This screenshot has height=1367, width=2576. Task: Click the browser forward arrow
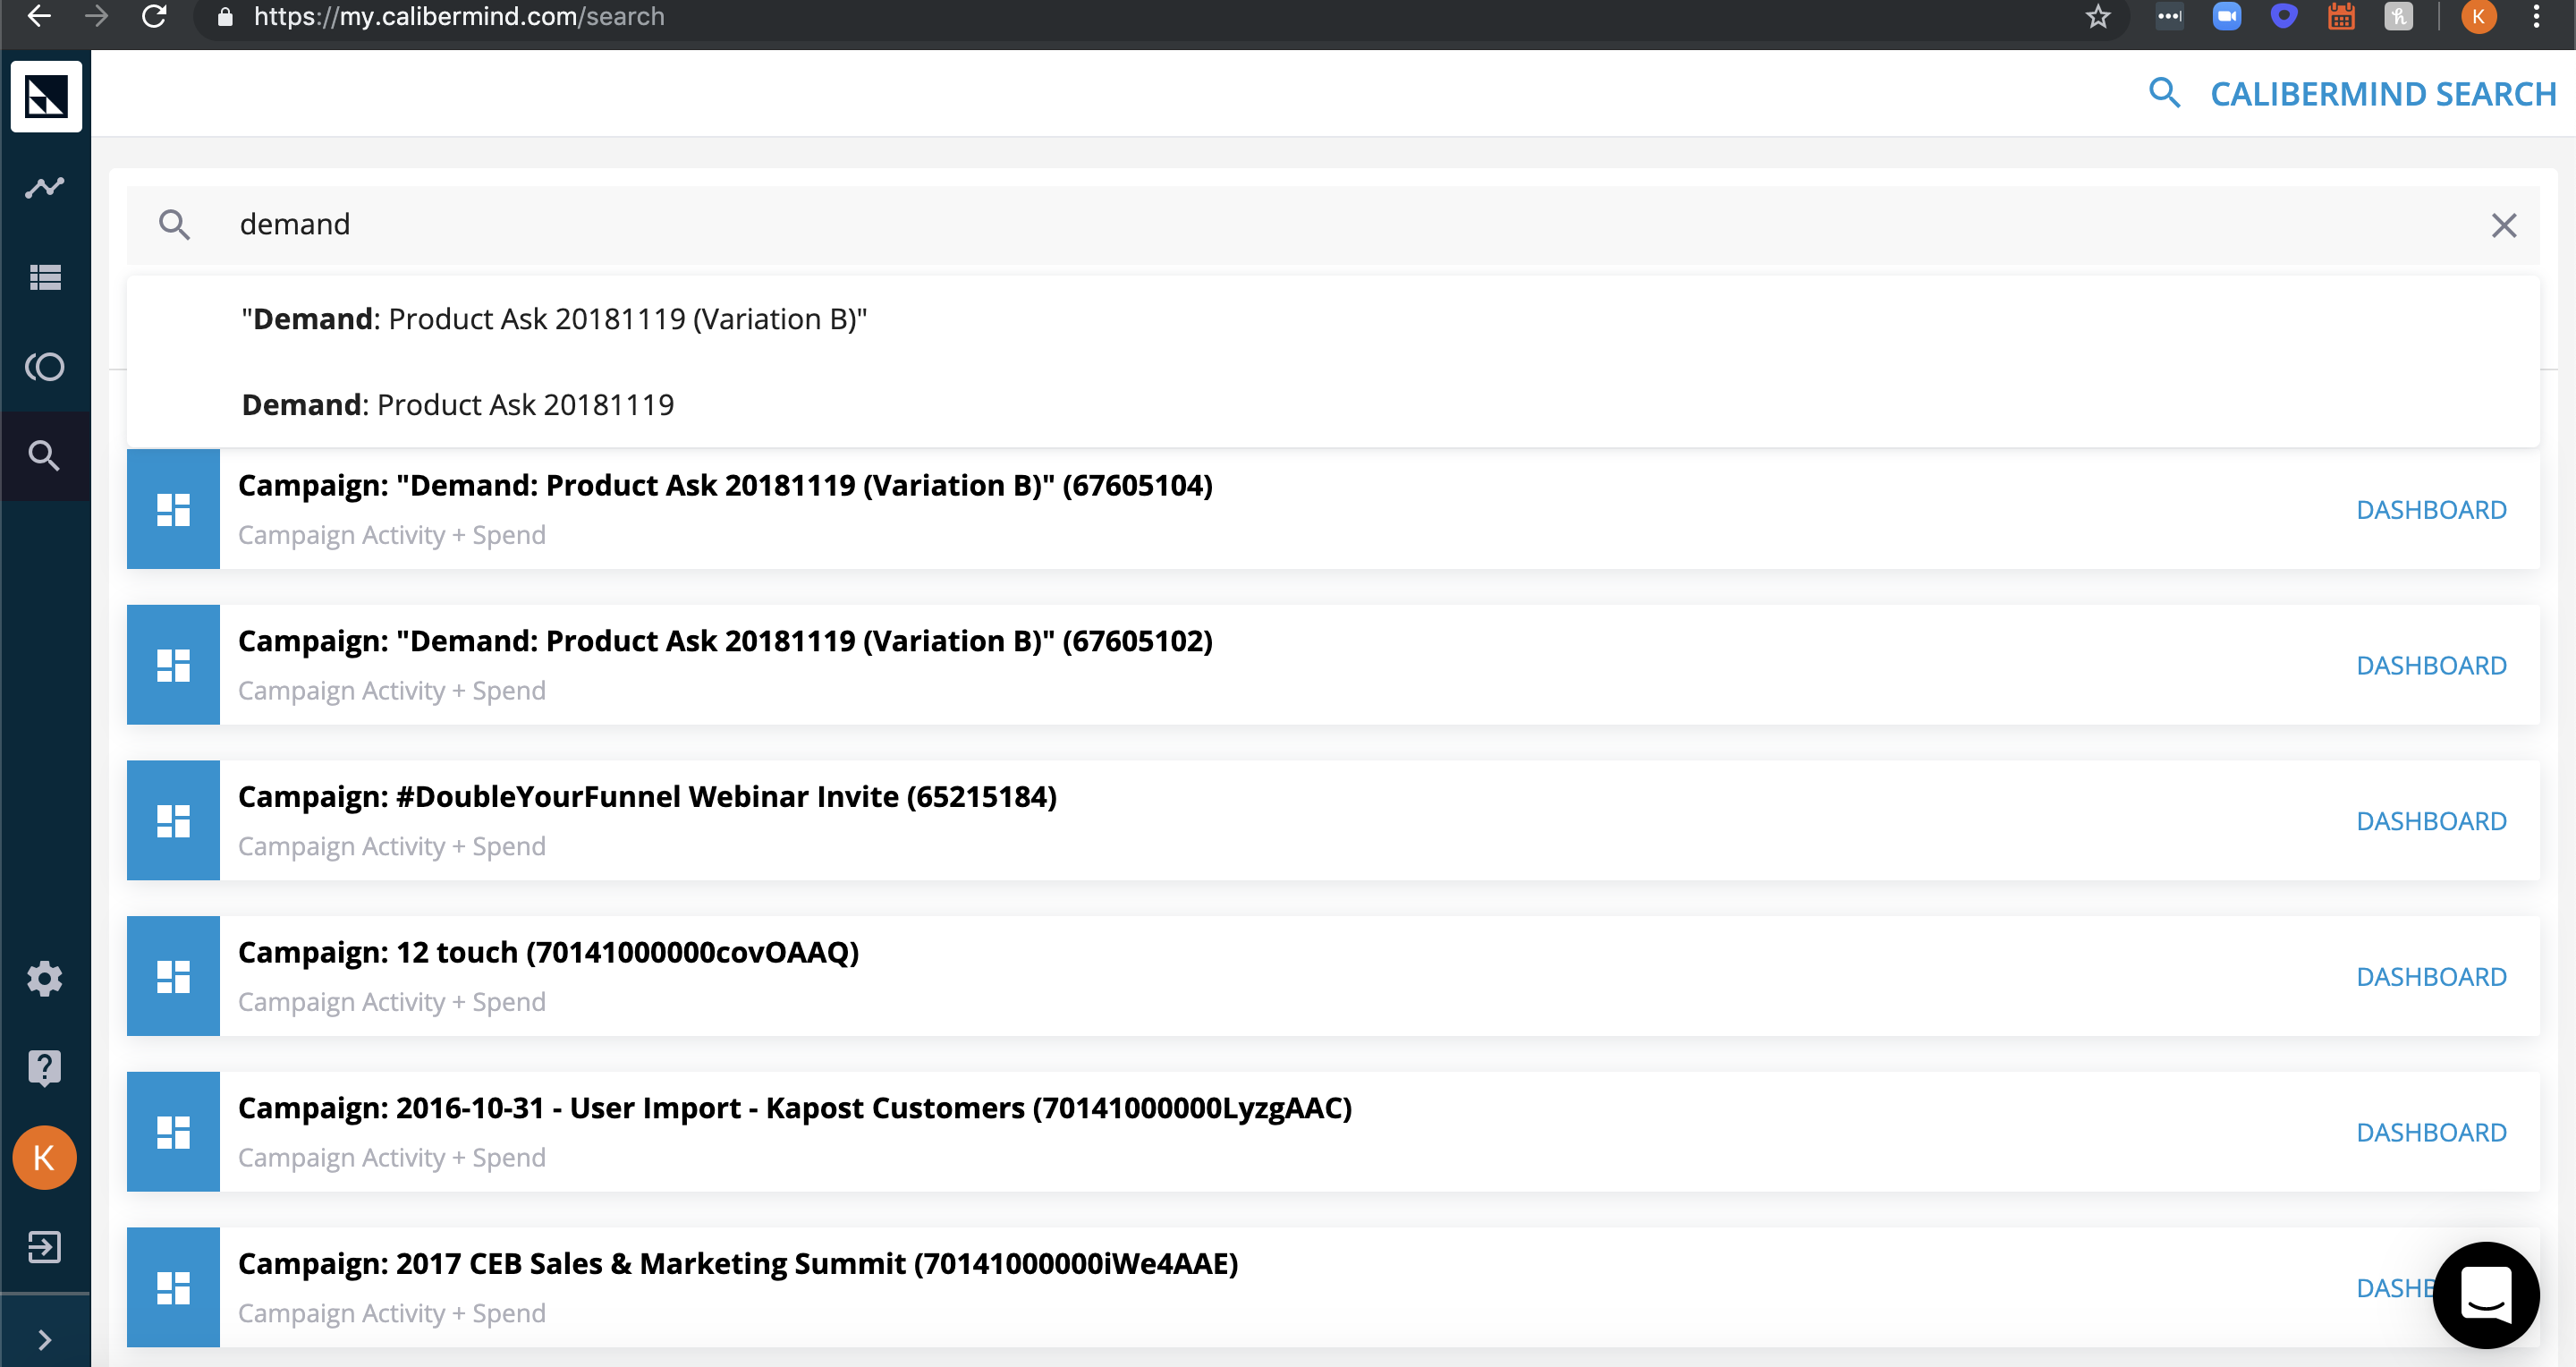point(96,16)
